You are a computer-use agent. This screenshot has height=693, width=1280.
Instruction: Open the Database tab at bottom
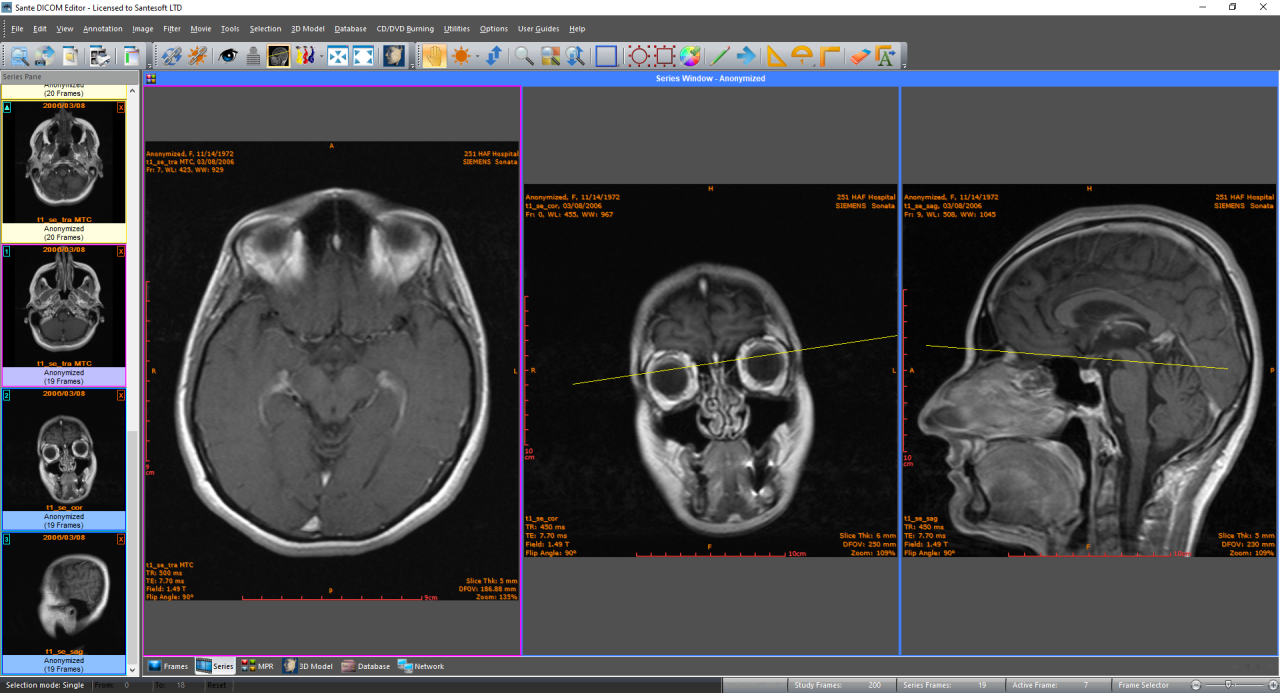pos(366,666)
